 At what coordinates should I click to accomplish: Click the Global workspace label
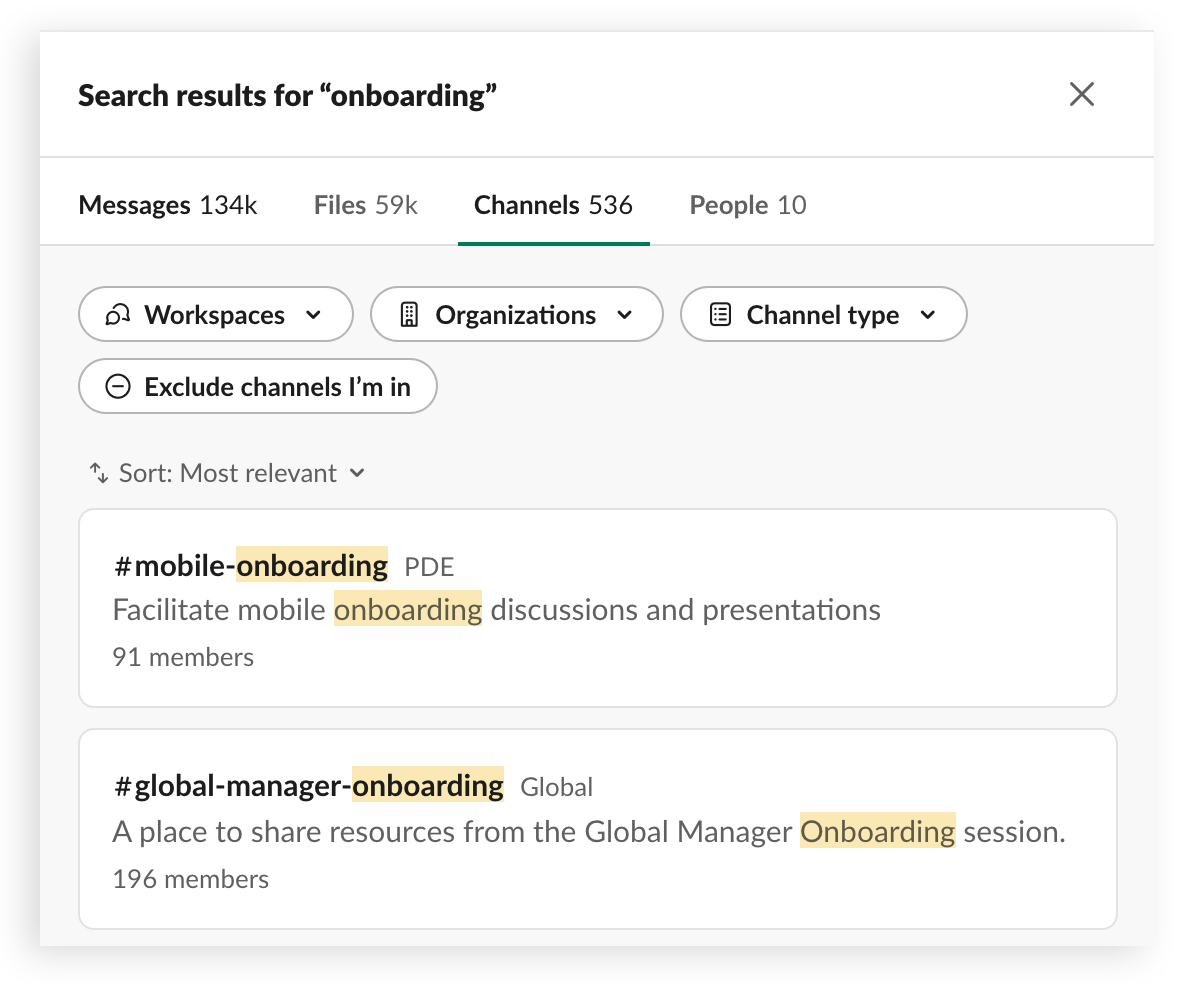(556, 787)
